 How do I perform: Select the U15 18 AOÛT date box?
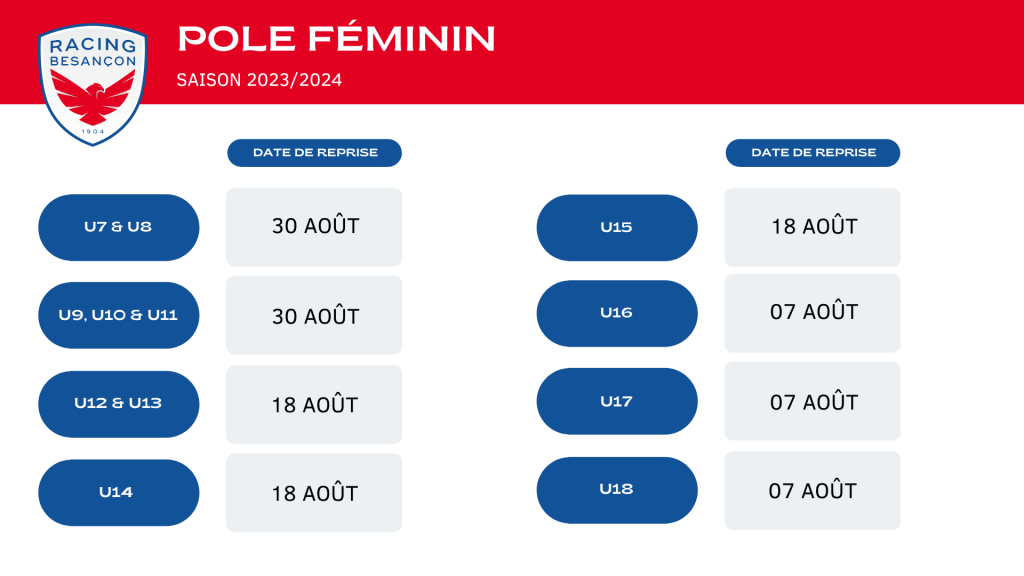coord(812,227)
